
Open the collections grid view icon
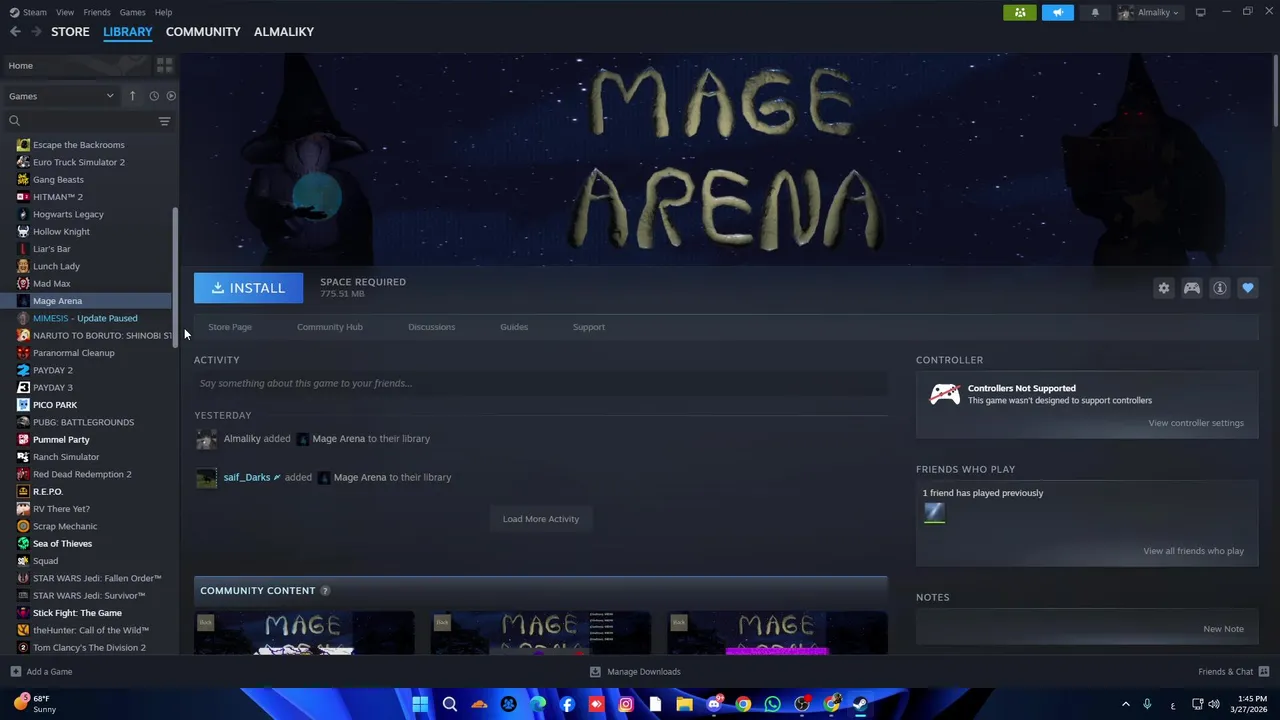point(165,65)
